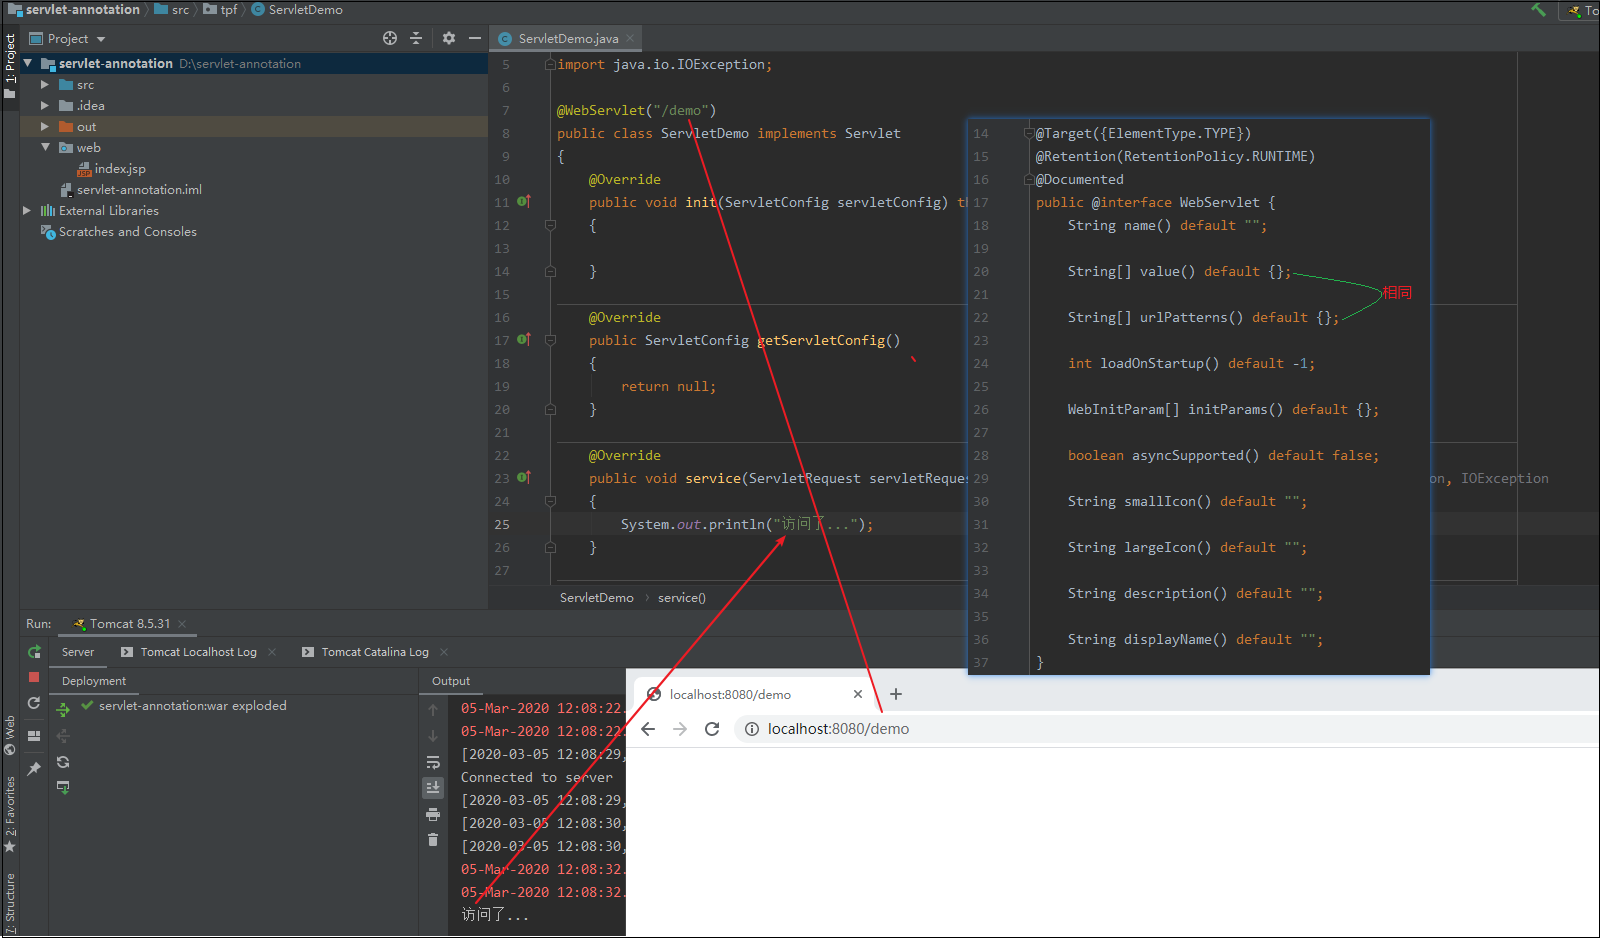Click the override gutter marker on line 17
1610x952 pixels.
coord(523,340)
